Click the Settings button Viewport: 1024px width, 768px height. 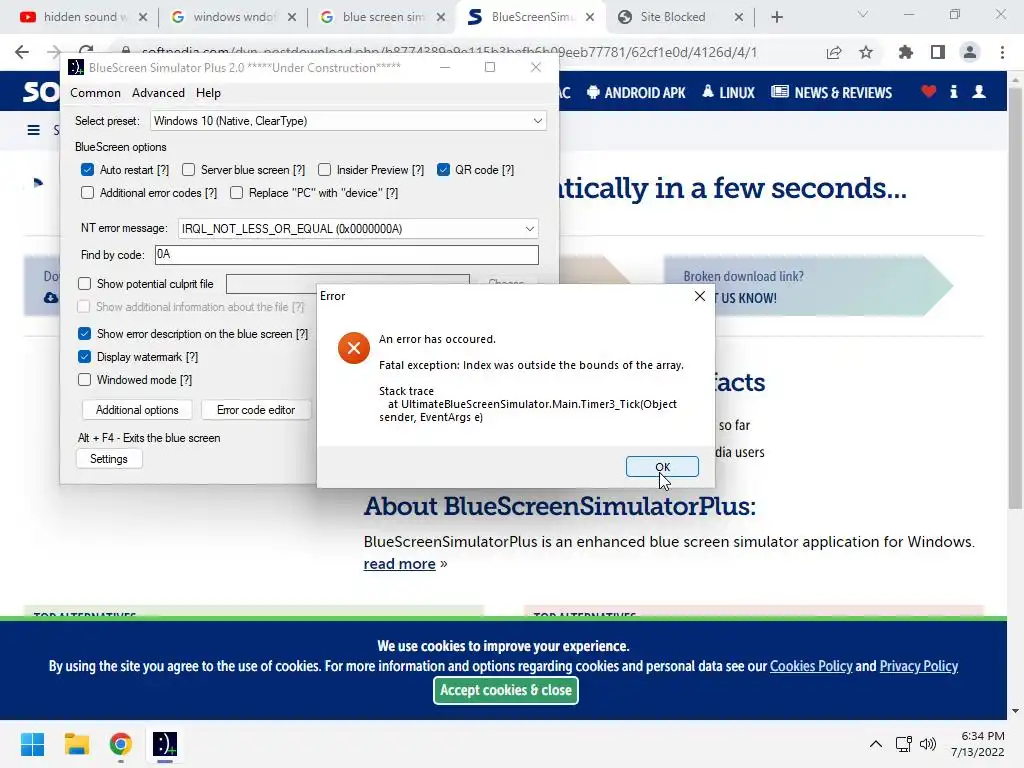click(x=109, y=459)
